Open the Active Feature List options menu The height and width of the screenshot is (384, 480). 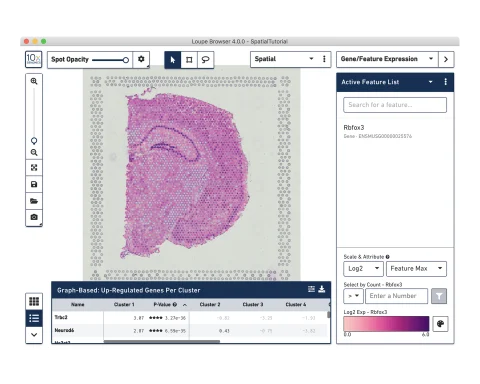point(446,82)
